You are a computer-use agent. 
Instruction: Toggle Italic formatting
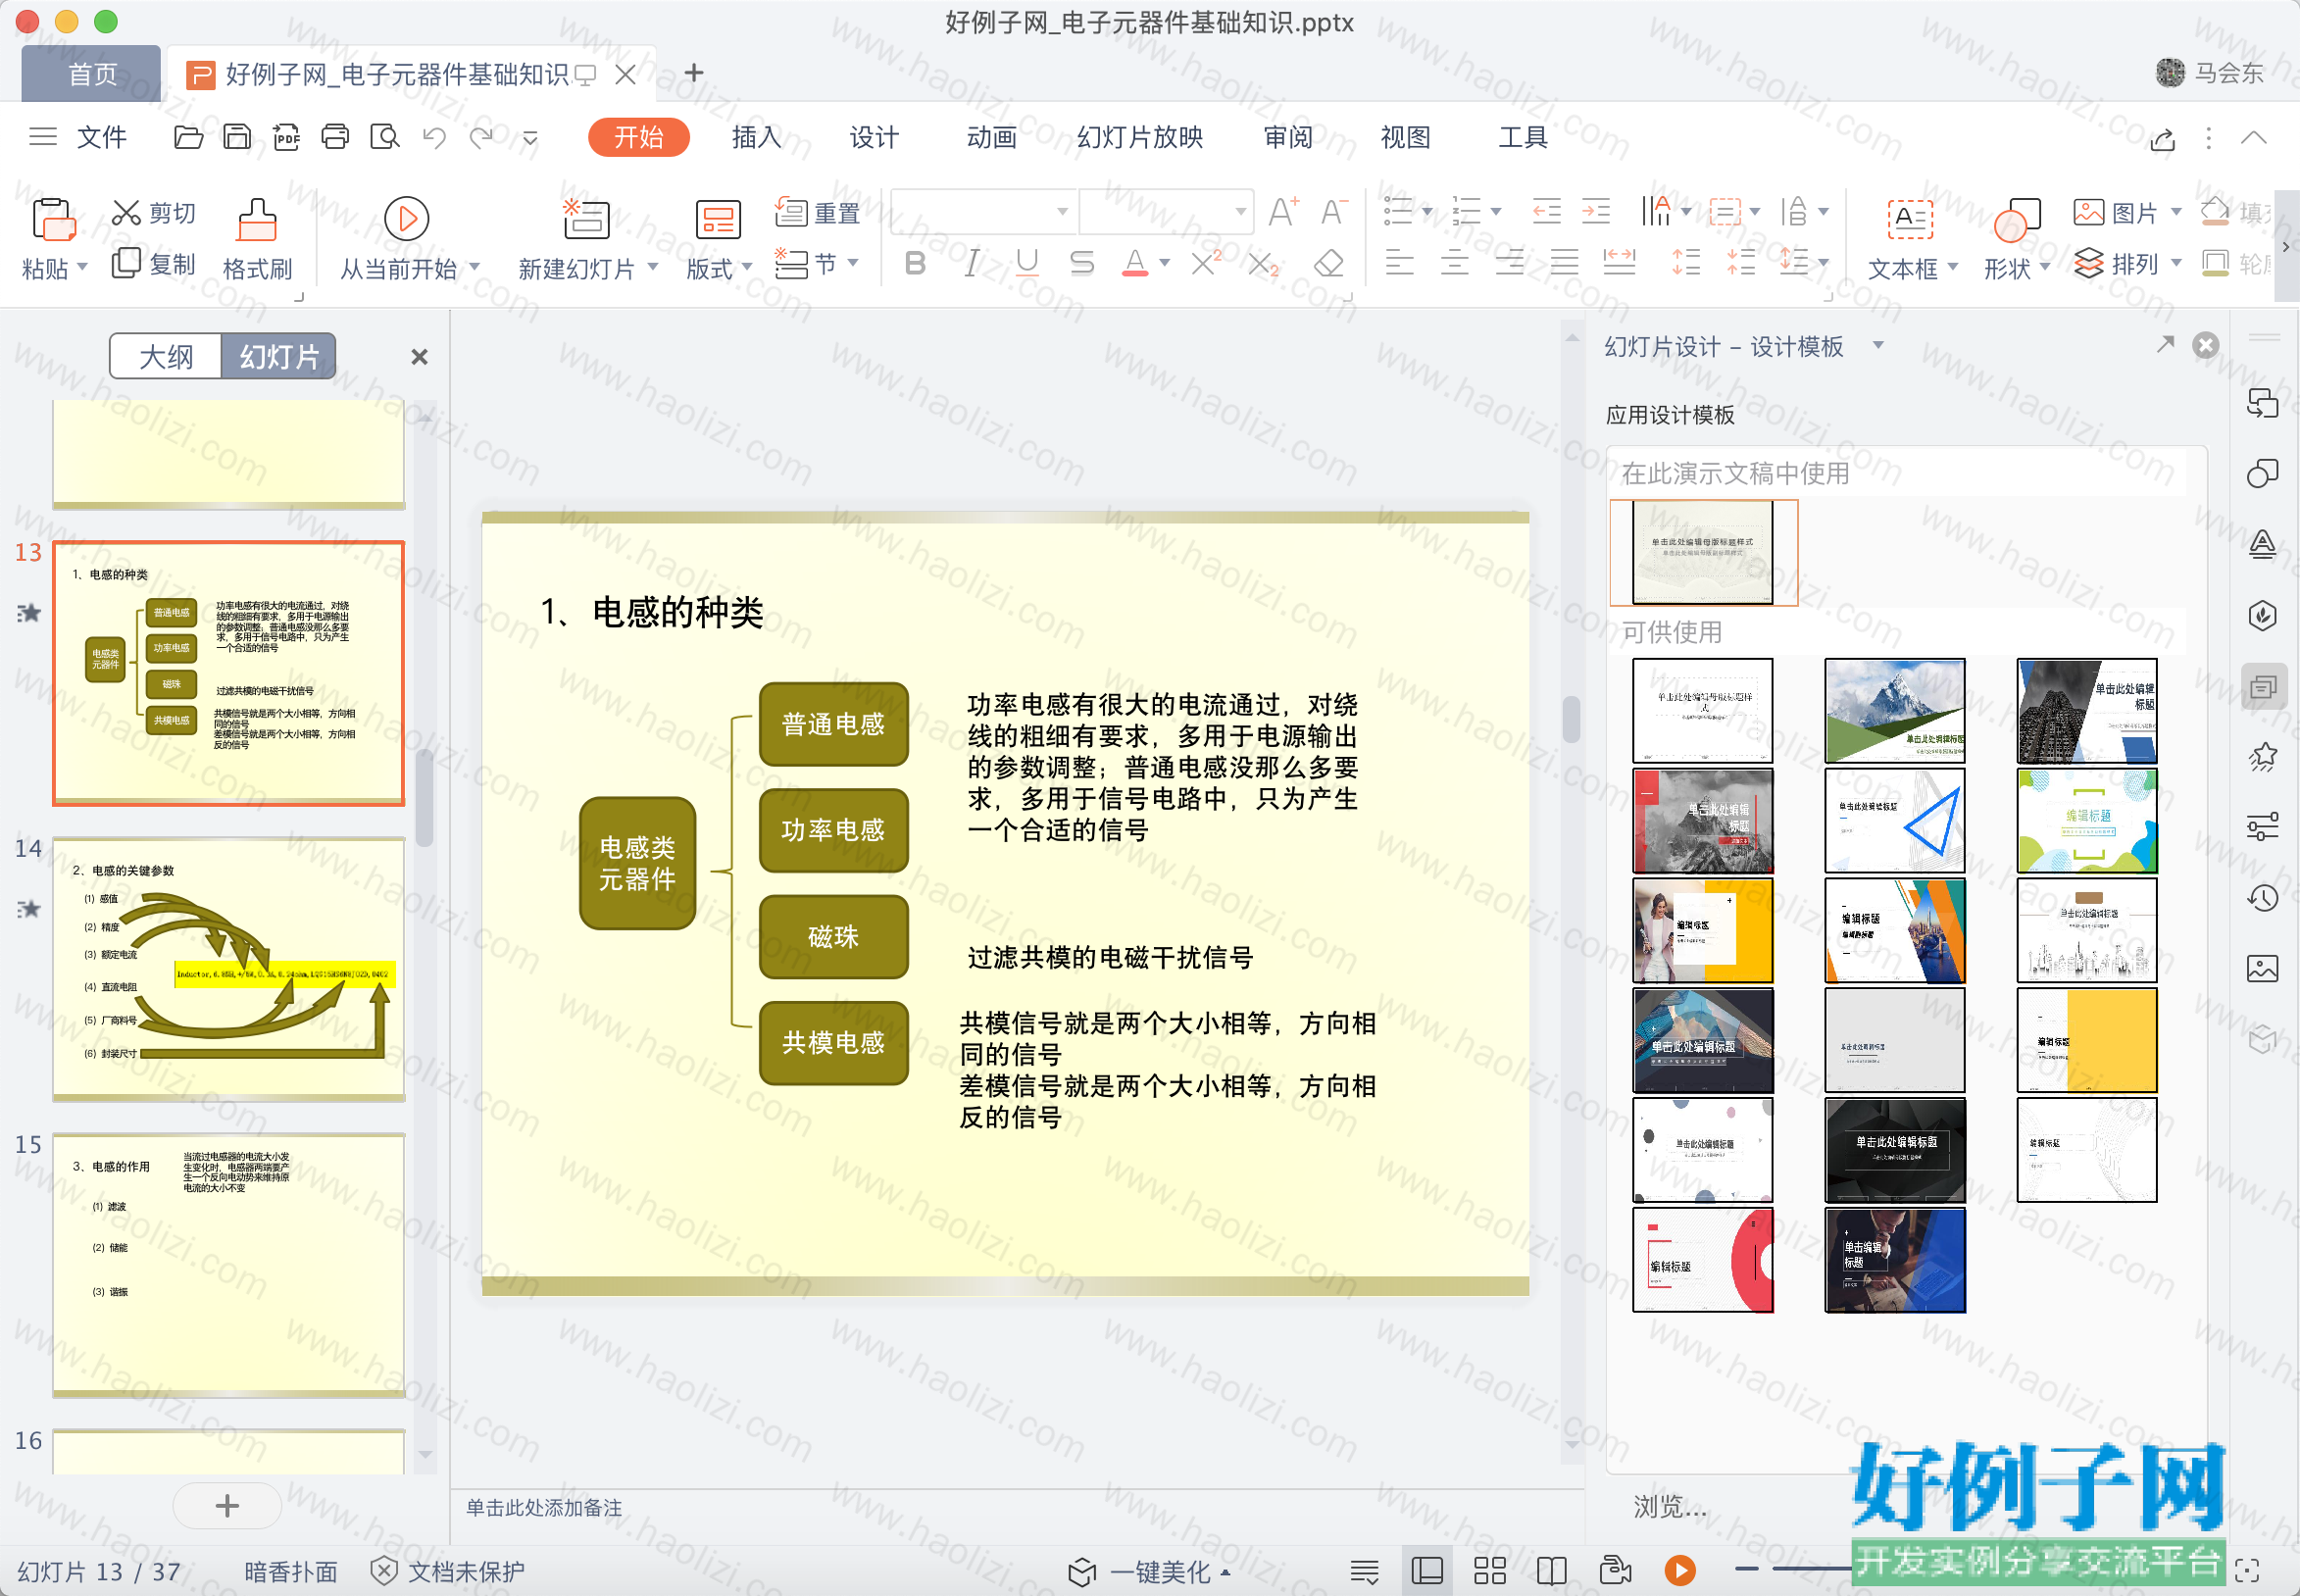coord(971,264)
